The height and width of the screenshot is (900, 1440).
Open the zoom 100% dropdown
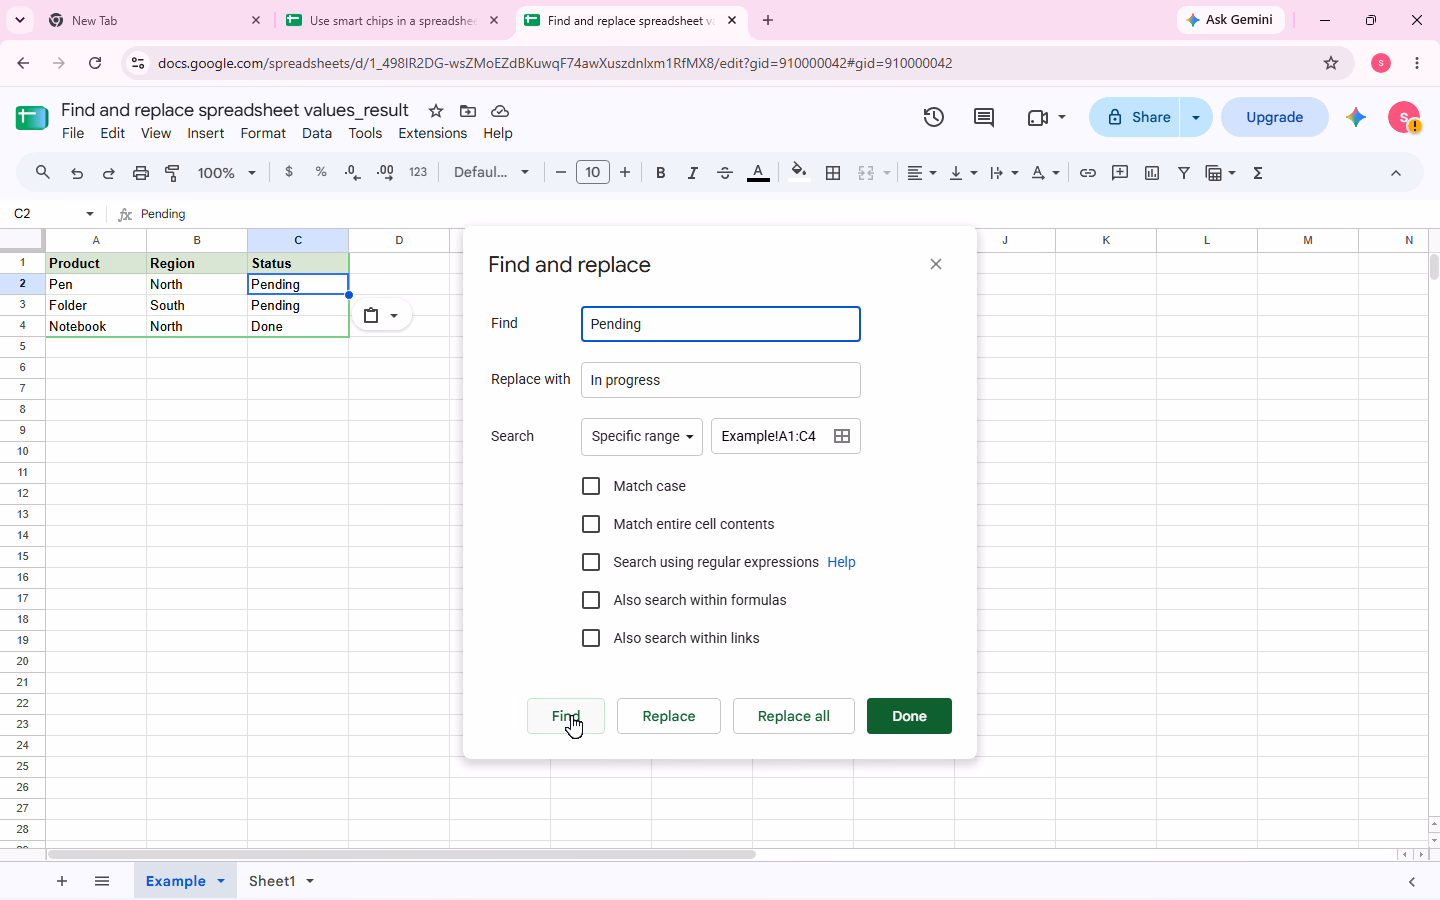pos(227,173)
